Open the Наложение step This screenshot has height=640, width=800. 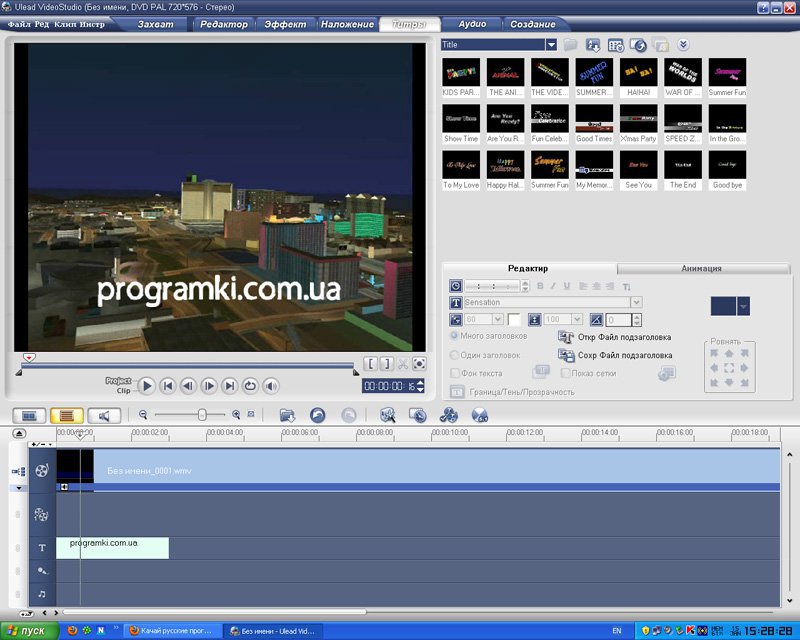(347, 24)
